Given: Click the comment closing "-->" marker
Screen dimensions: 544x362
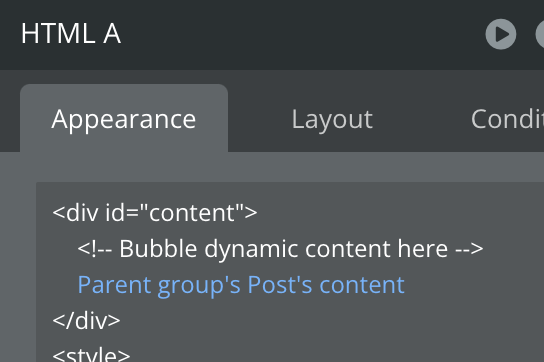Looking at the screenshot, I should point(469,249).
